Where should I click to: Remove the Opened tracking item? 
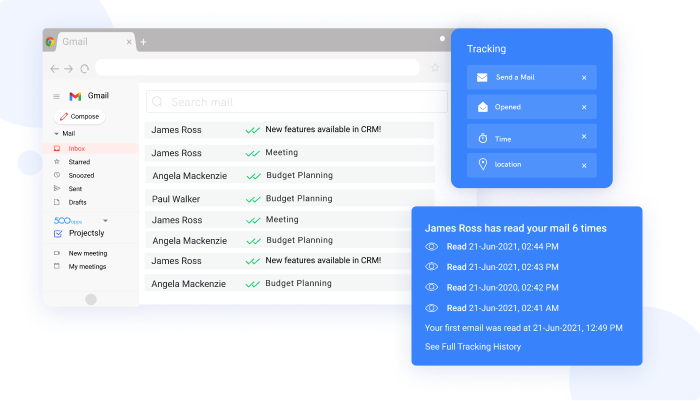[x=584, y=107]
